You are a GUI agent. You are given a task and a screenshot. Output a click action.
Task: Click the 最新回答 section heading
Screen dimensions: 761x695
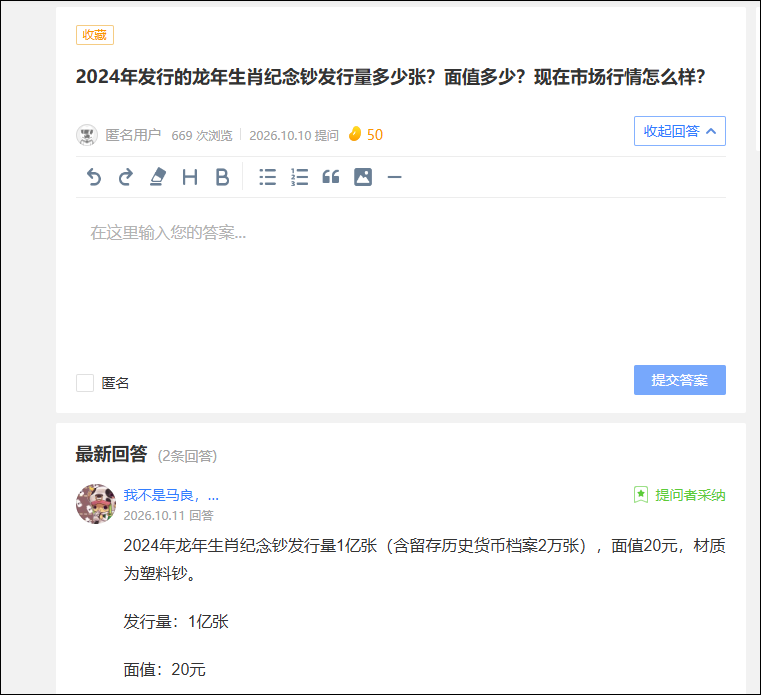pyautogui.click(x=111, y=454)
